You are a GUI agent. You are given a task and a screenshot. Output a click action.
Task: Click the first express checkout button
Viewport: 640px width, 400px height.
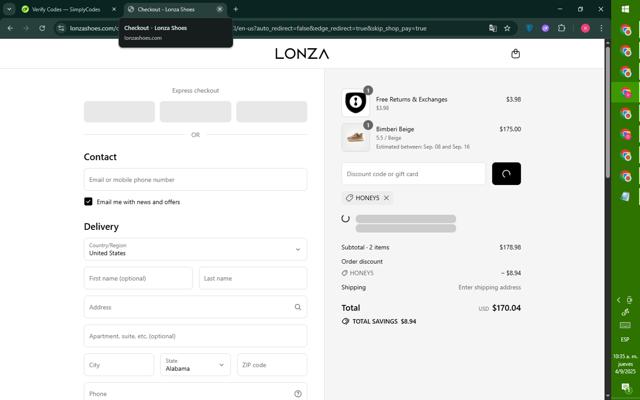[119, 111]
